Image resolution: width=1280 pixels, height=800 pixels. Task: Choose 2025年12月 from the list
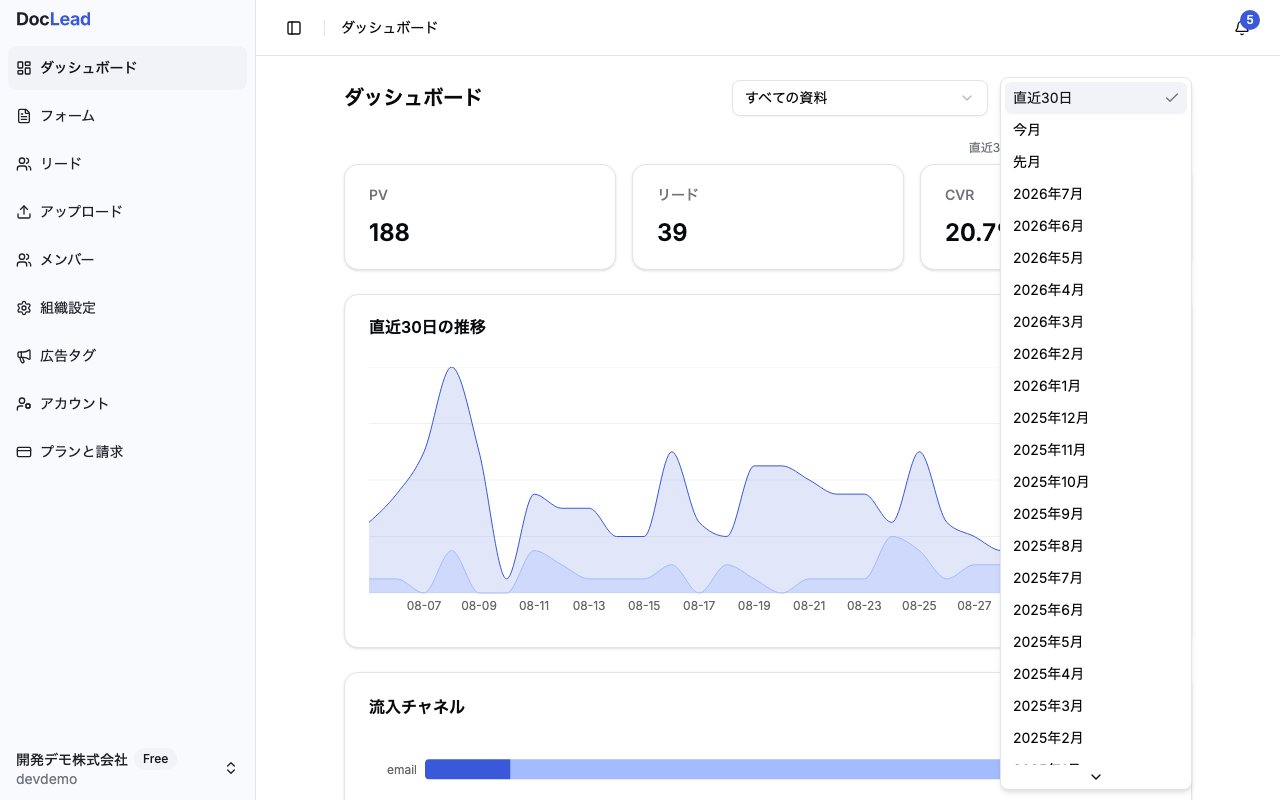point(1096,418)
